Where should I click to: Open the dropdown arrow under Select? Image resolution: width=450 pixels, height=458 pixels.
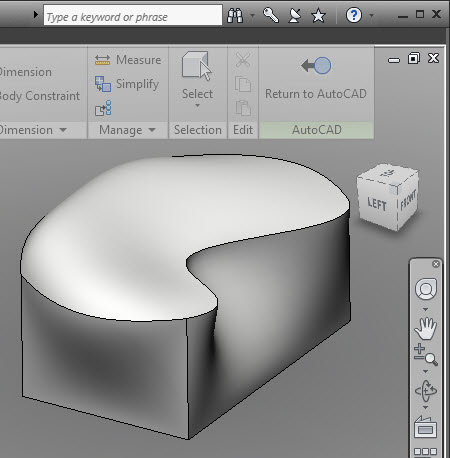click(197, 105)
